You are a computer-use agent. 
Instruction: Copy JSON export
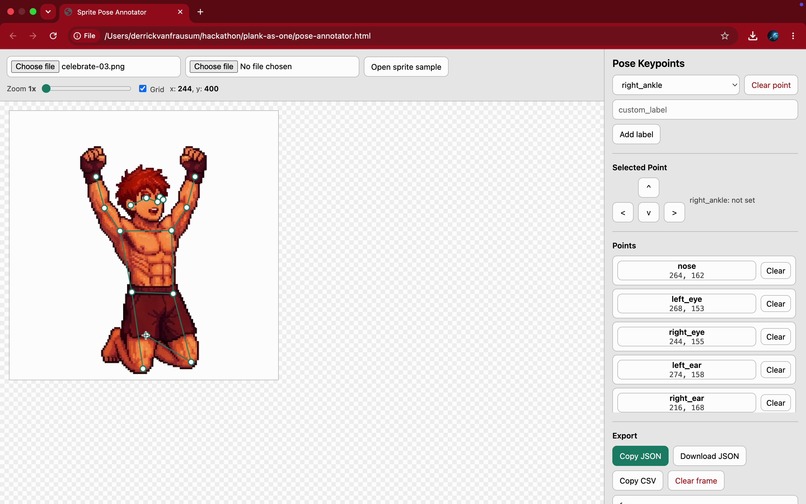pyautogui.click(x=640, y=456)
